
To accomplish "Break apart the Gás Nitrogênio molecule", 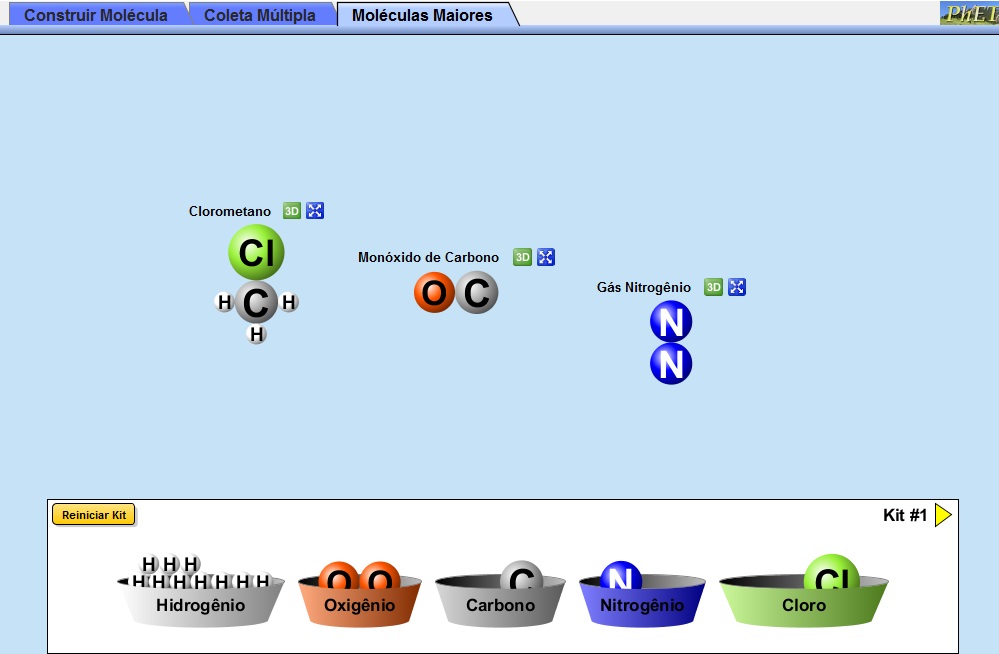I will coord(737,287).
